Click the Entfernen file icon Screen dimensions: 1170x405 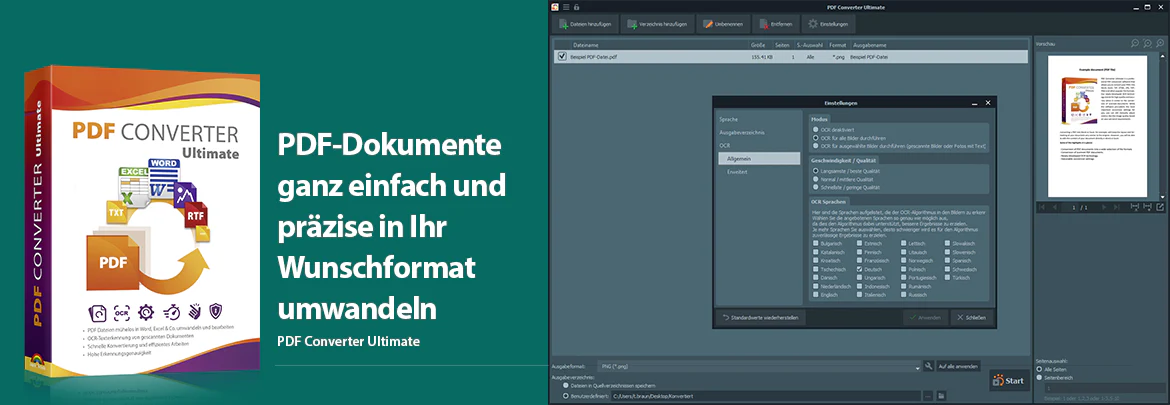coord(762,25)
